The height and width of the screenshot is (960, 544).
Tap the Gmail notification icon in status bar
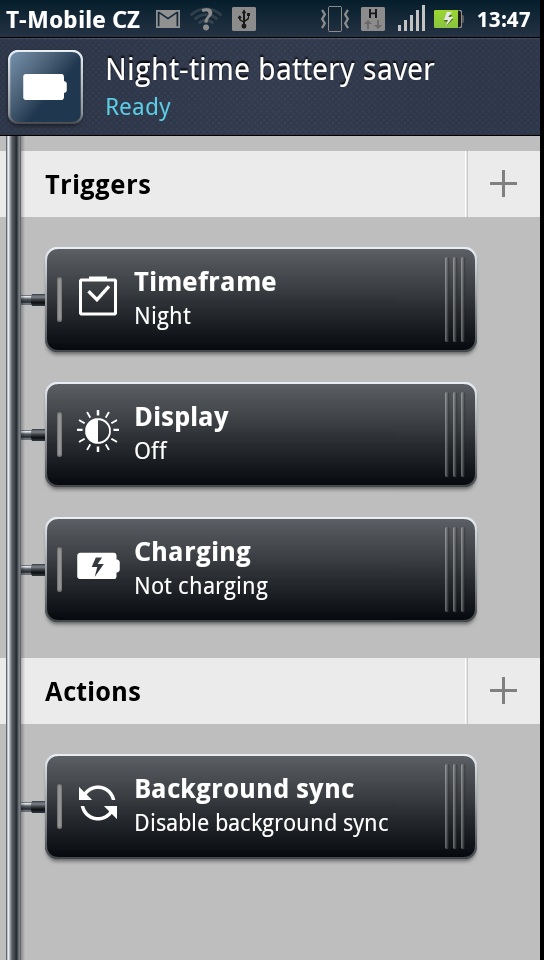tap(168, 20)
